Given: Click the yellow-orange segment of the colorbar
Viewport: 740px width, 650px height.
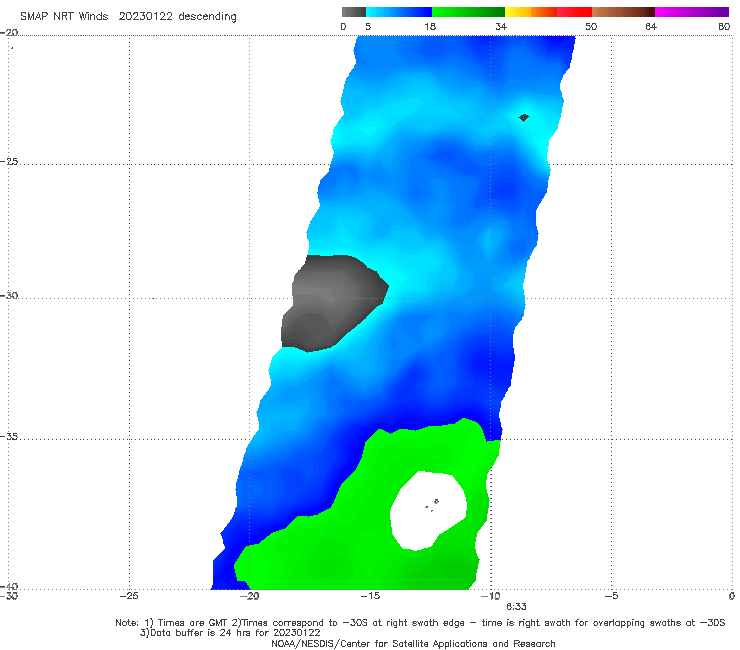Looking at the screenshot, I should [x=531, y=12].
